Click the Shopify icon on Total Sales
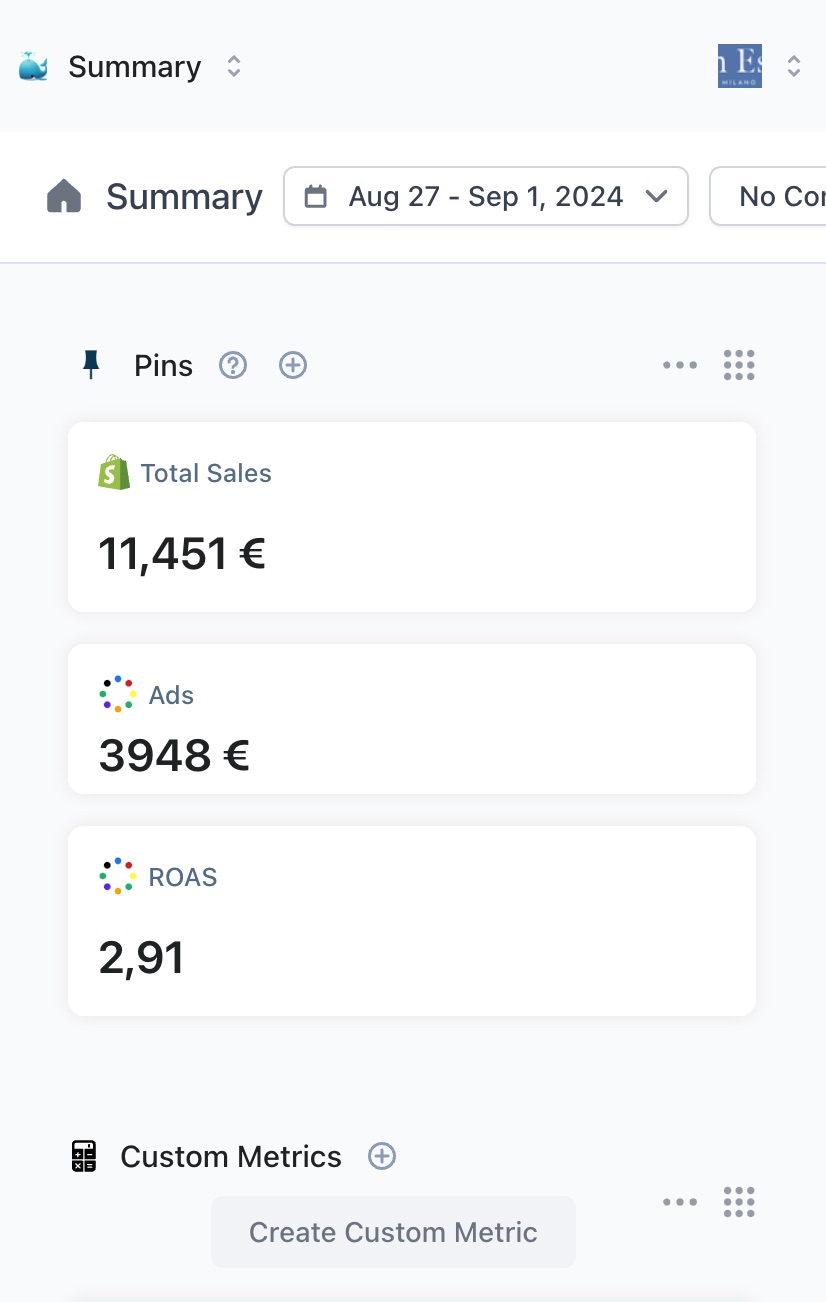This screenshot has width=826, height=1302. tap(114, 472)
